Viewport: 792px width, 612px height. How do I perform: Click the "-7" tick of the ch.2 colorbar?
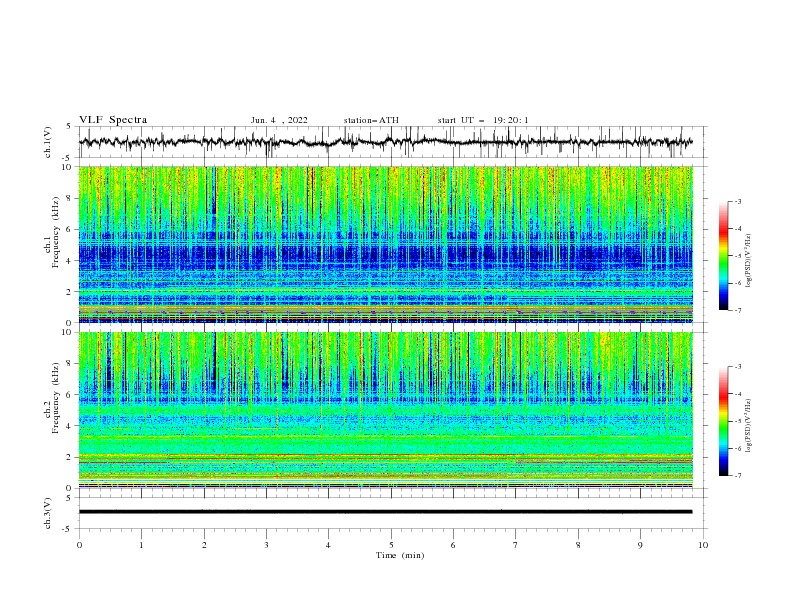point(737,476)
